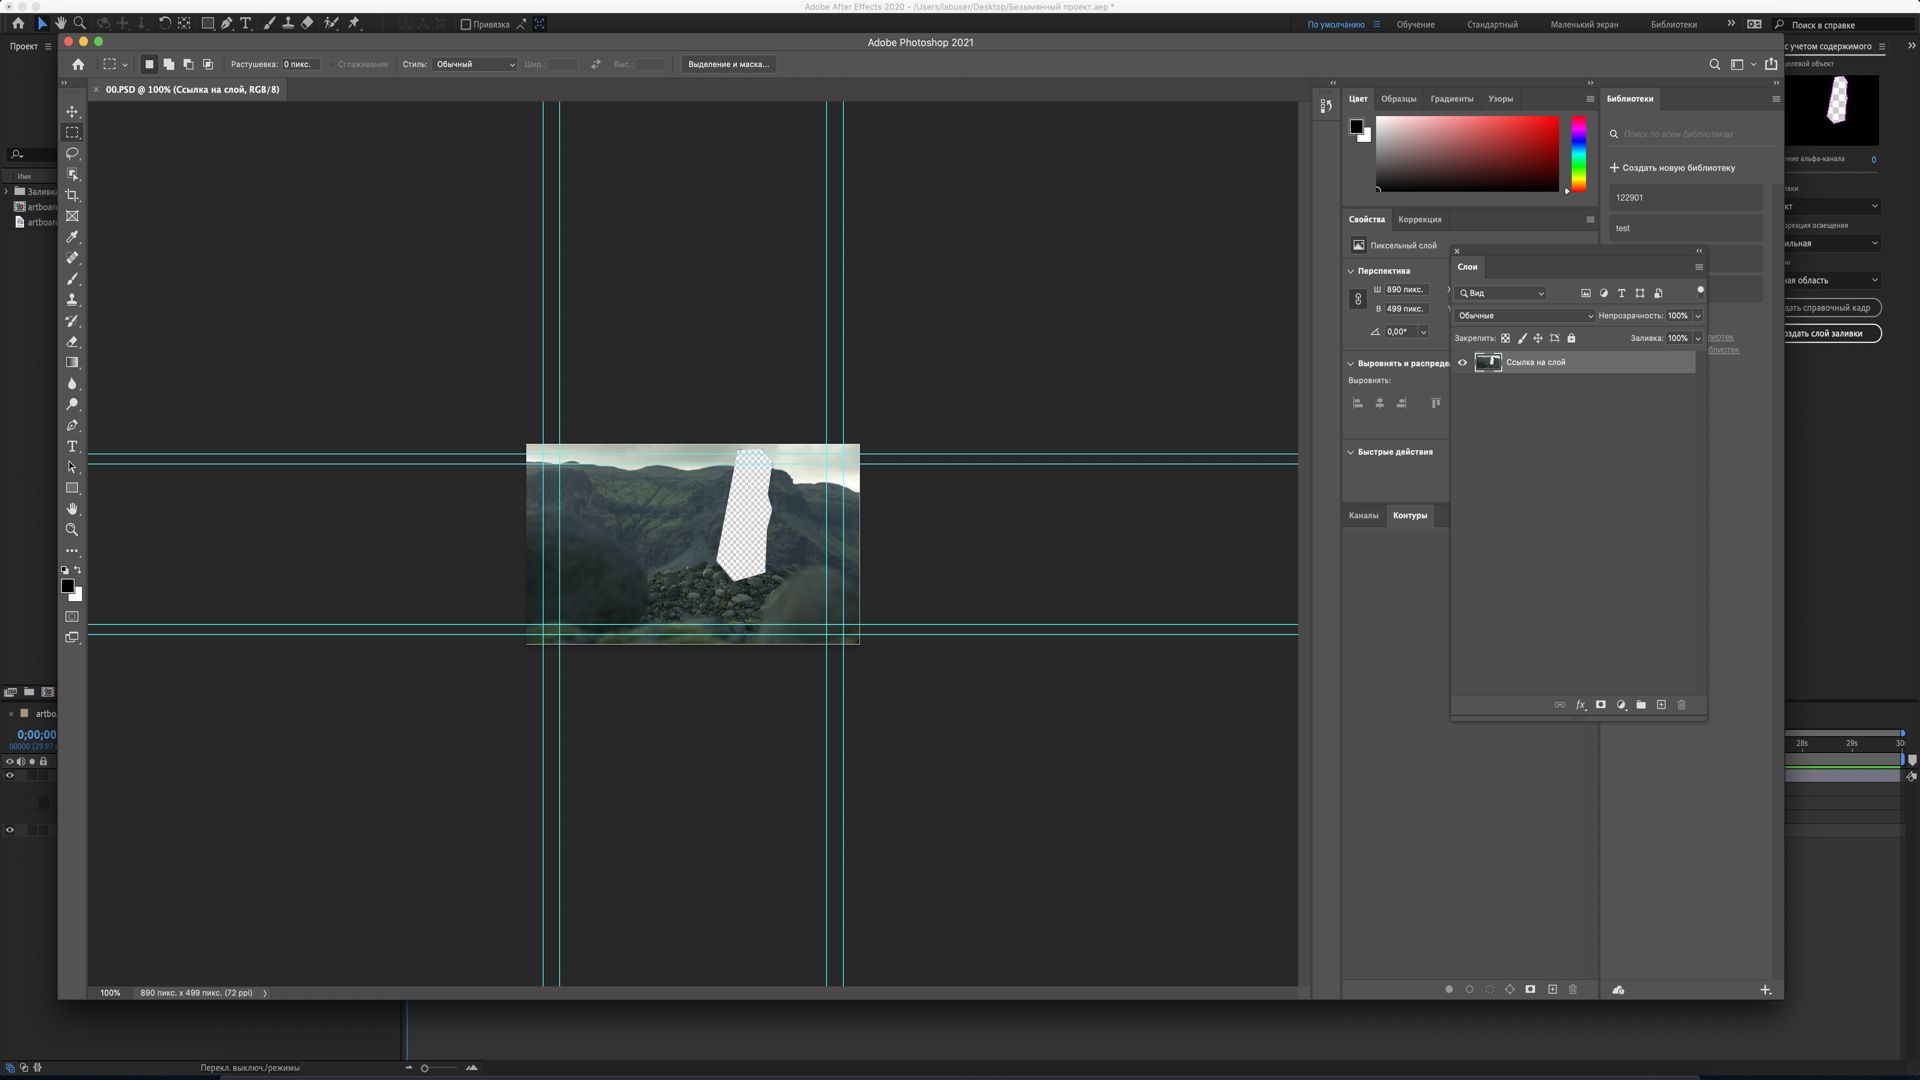Select the Crop tool

[x=73, y=194]
